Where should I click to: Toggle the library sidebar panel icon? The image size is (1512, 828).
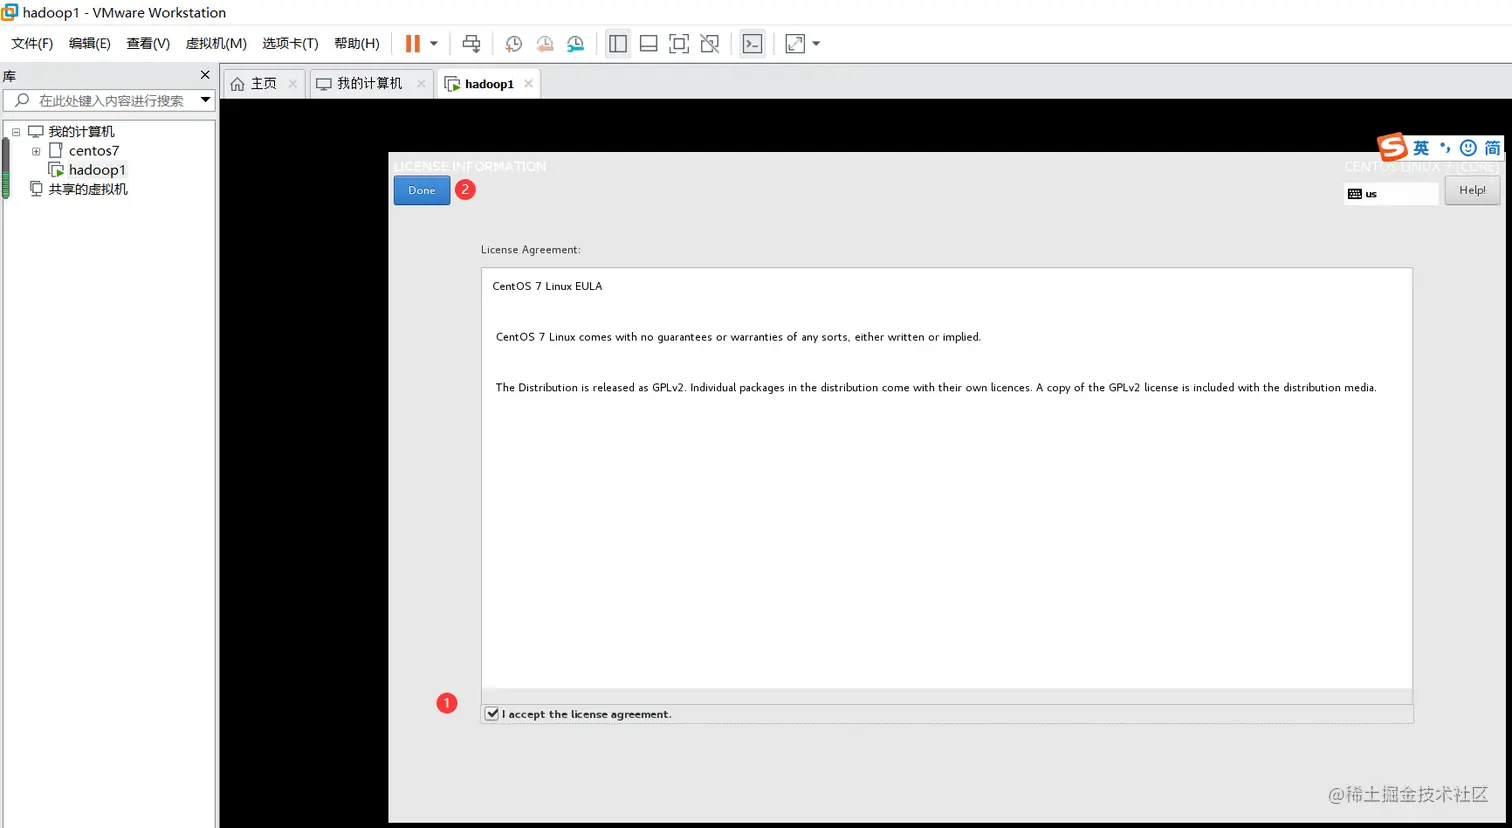618,44
